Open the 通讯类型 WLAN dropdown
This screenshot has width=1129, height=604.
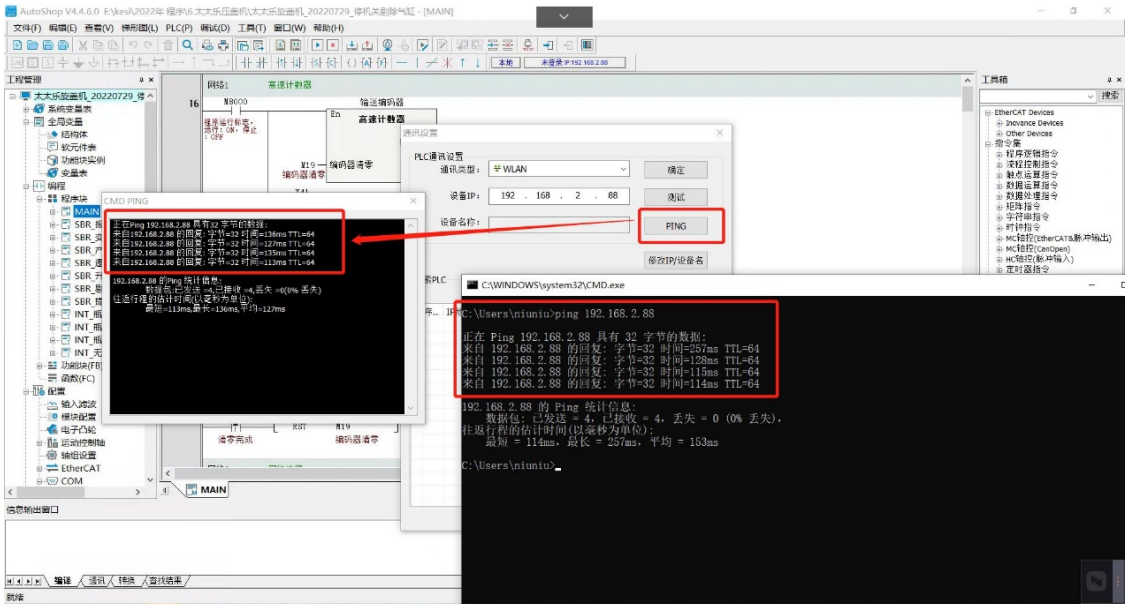559,169
